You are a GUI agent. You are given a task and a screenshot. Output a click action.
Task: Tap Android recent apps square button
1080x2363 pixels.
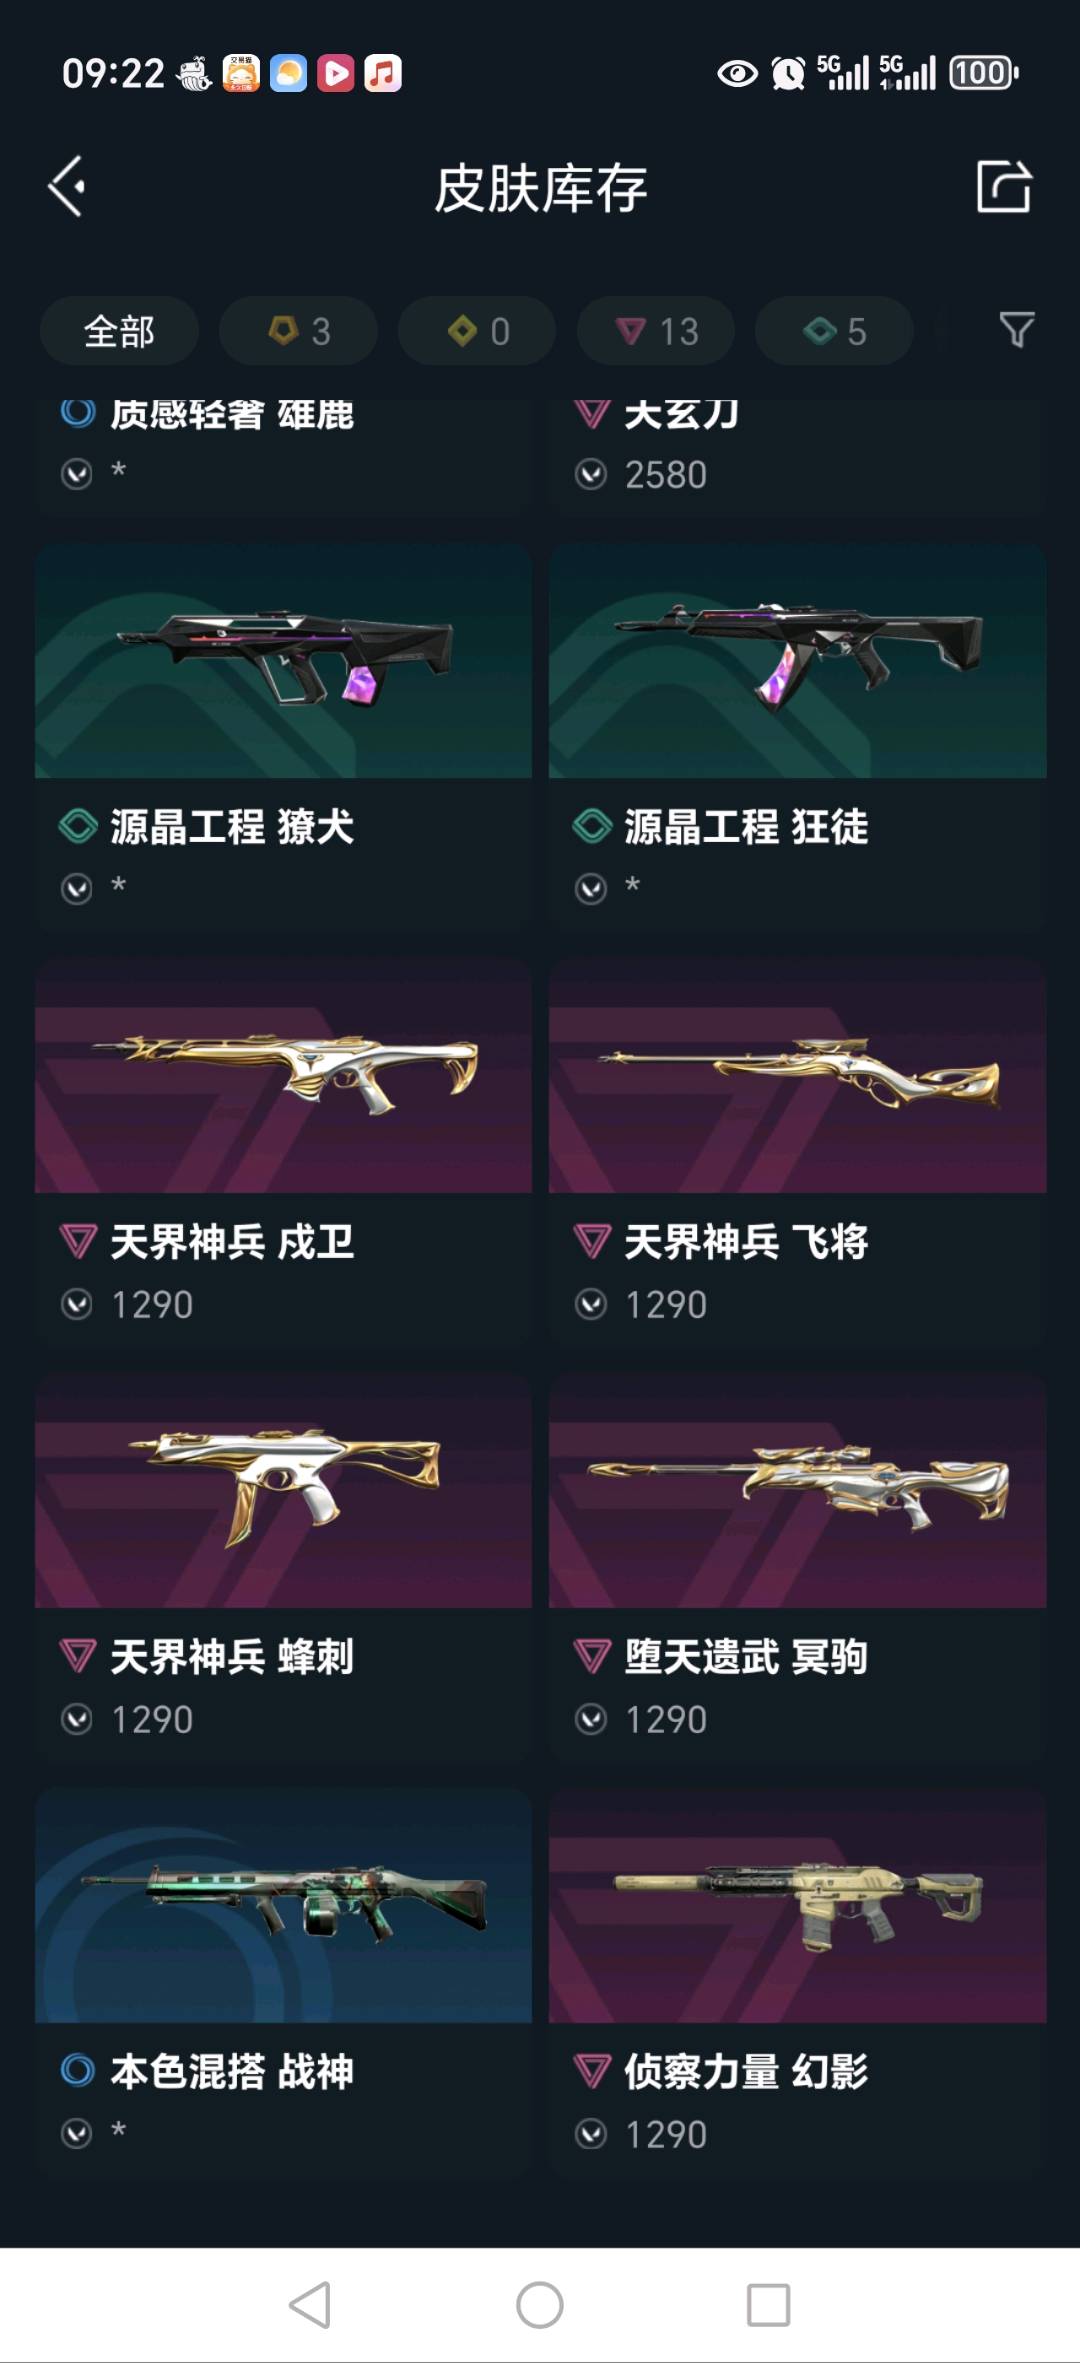[769, 2305]
